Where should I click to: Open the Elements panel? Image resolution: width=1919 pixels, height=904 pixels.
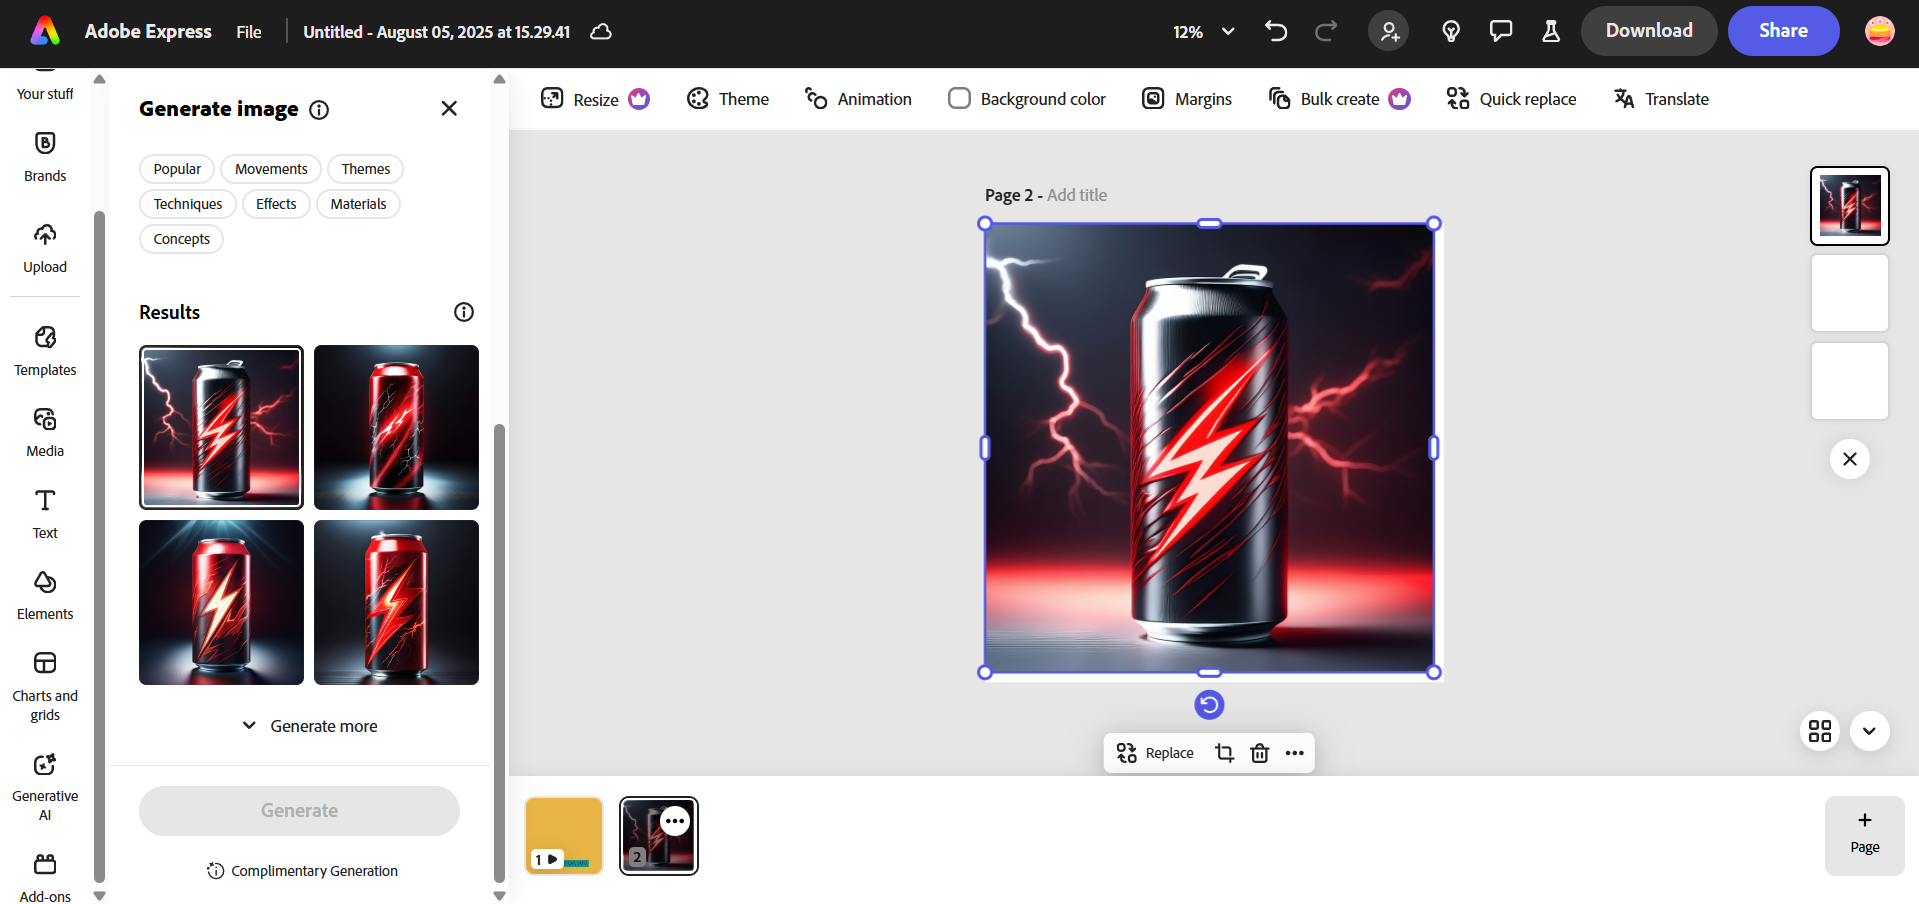(x=44, y=592)
